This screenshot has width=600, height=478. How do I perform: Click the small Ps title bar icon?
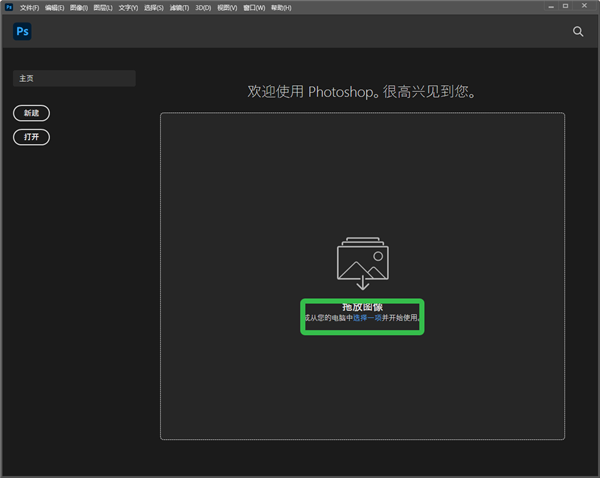pyautogui.click(x=8, y=7)
